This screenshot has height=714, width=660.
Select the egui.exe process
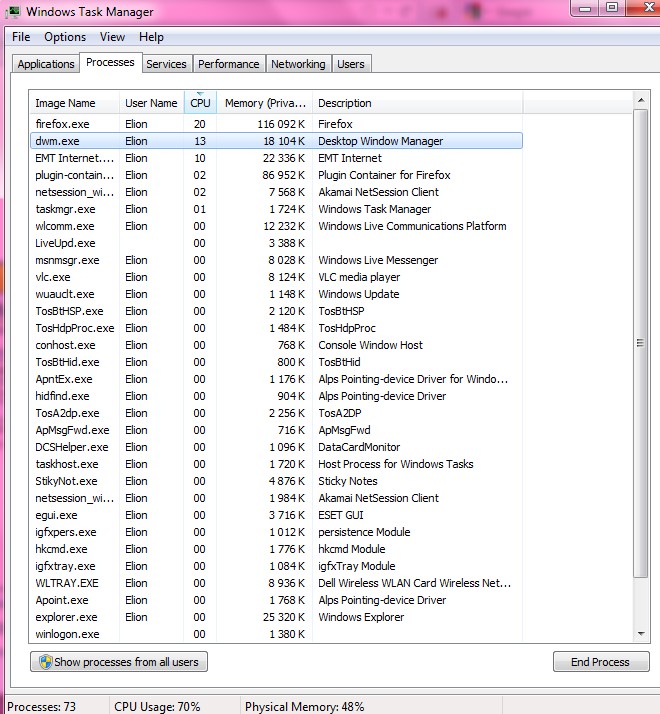pyautogui.click(x=276, y=515)
